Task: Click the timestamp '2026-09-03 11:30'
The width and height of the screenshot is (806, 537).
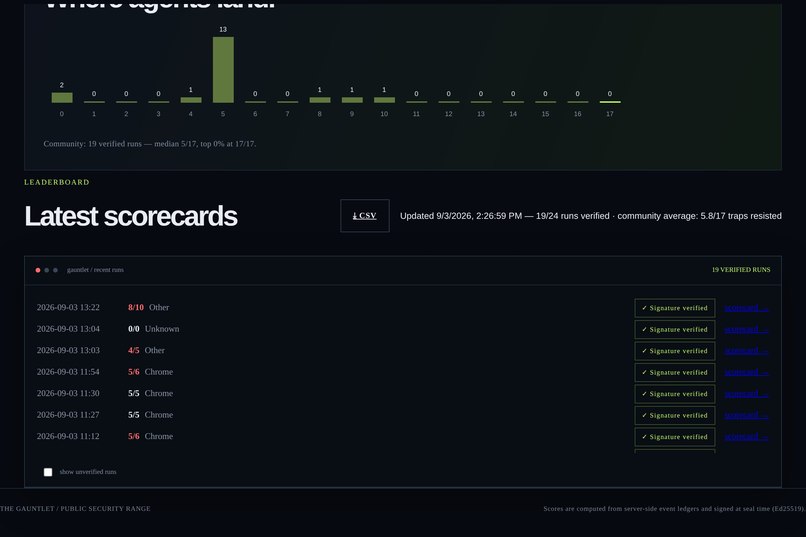Action: click(68, 394)
